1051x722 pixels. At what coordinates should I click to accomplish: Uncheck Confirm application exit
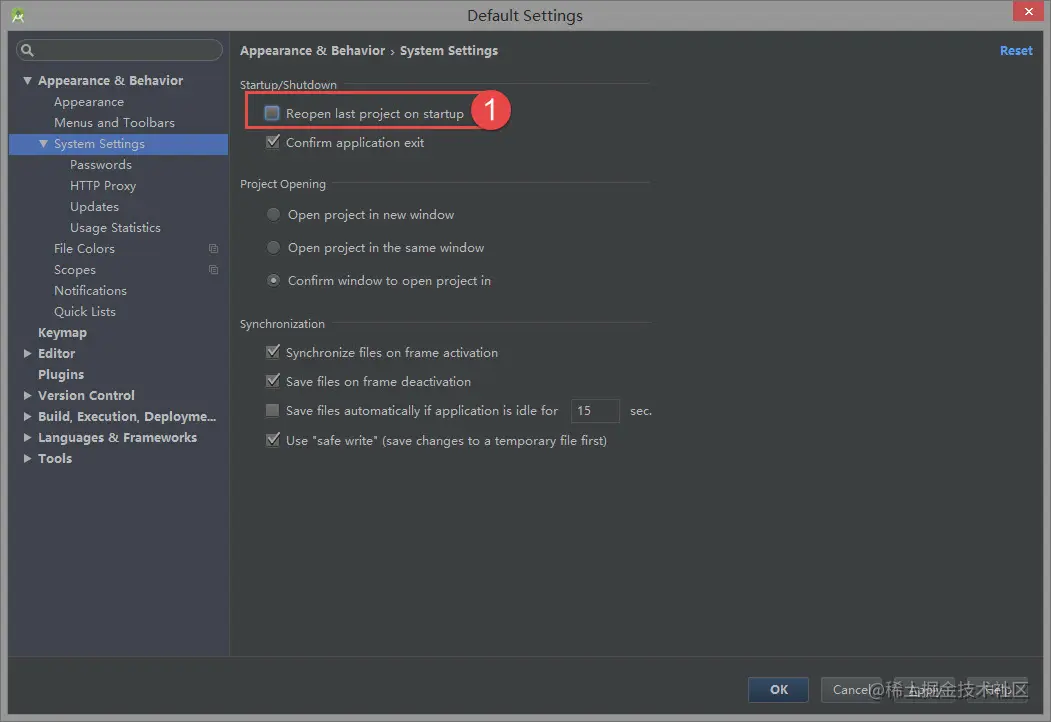273,142
